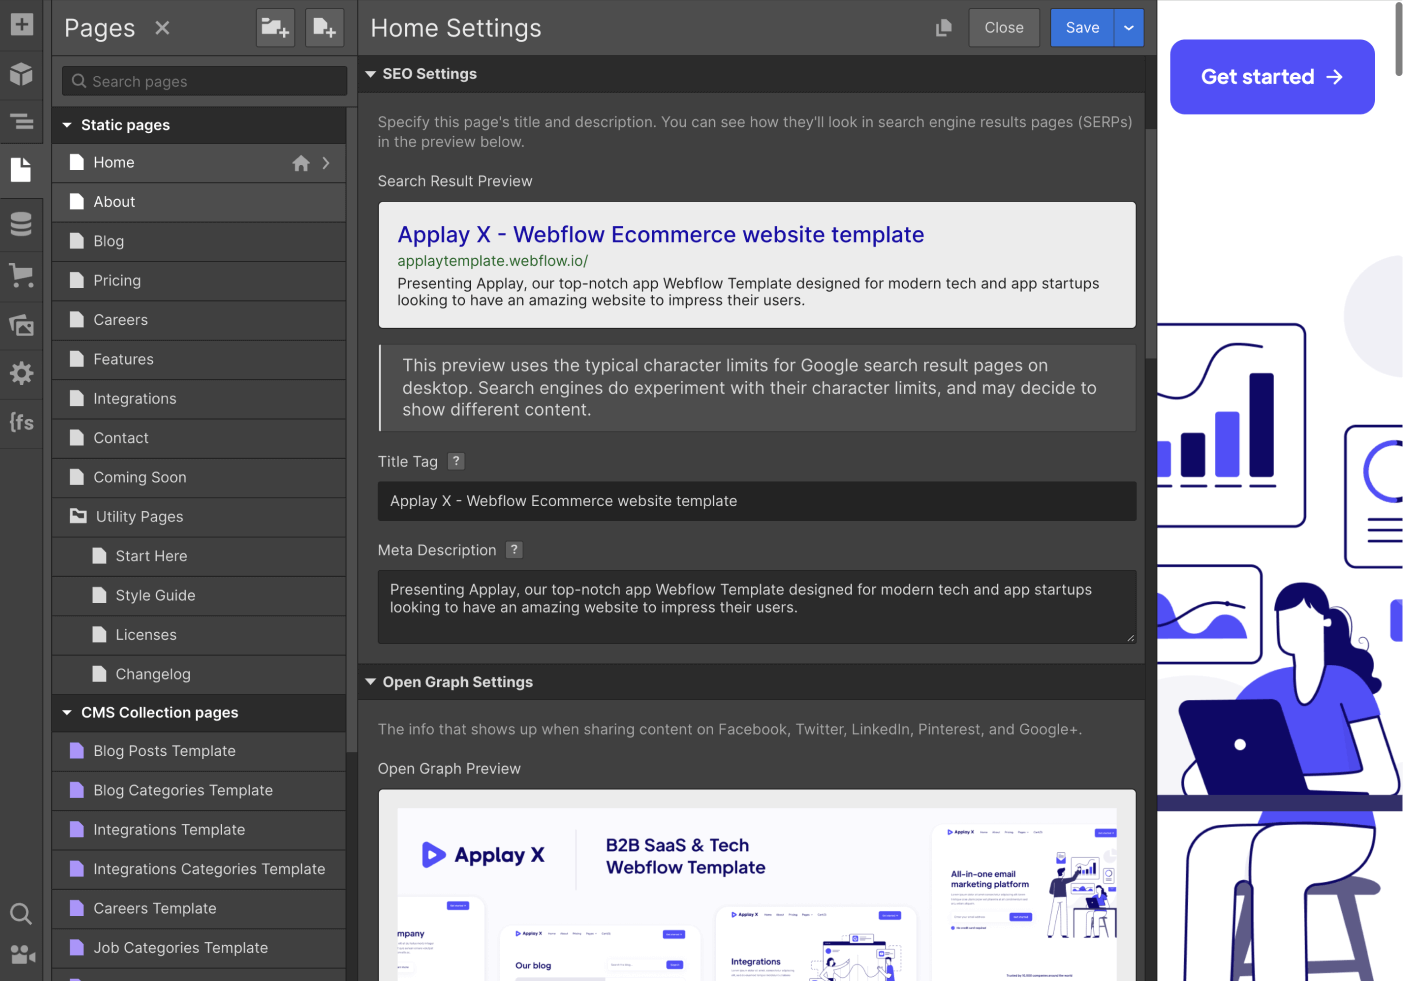Select the Start Here page

click(199, 556)
